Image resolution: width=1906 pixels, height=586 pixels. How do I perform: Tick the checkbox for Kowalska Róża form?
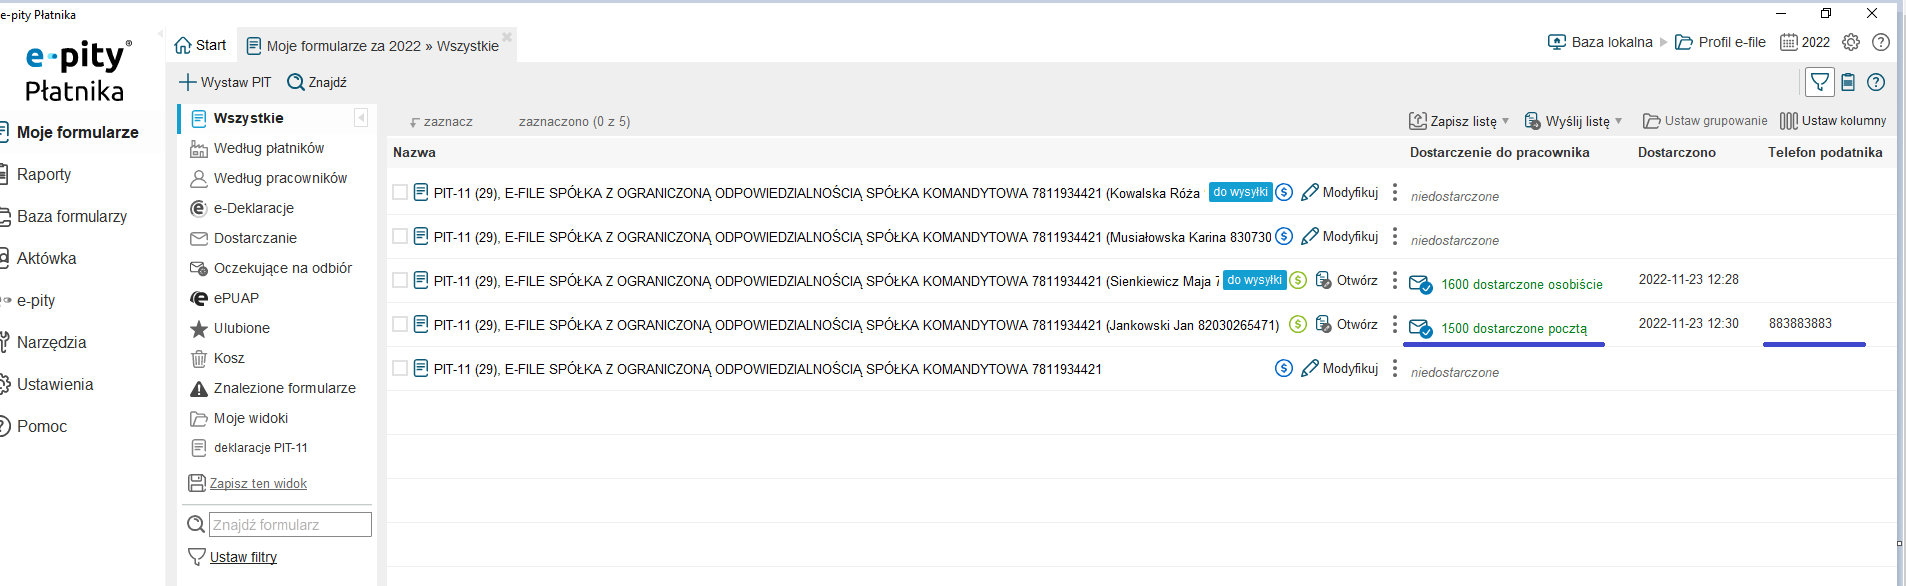coord(400,192)
